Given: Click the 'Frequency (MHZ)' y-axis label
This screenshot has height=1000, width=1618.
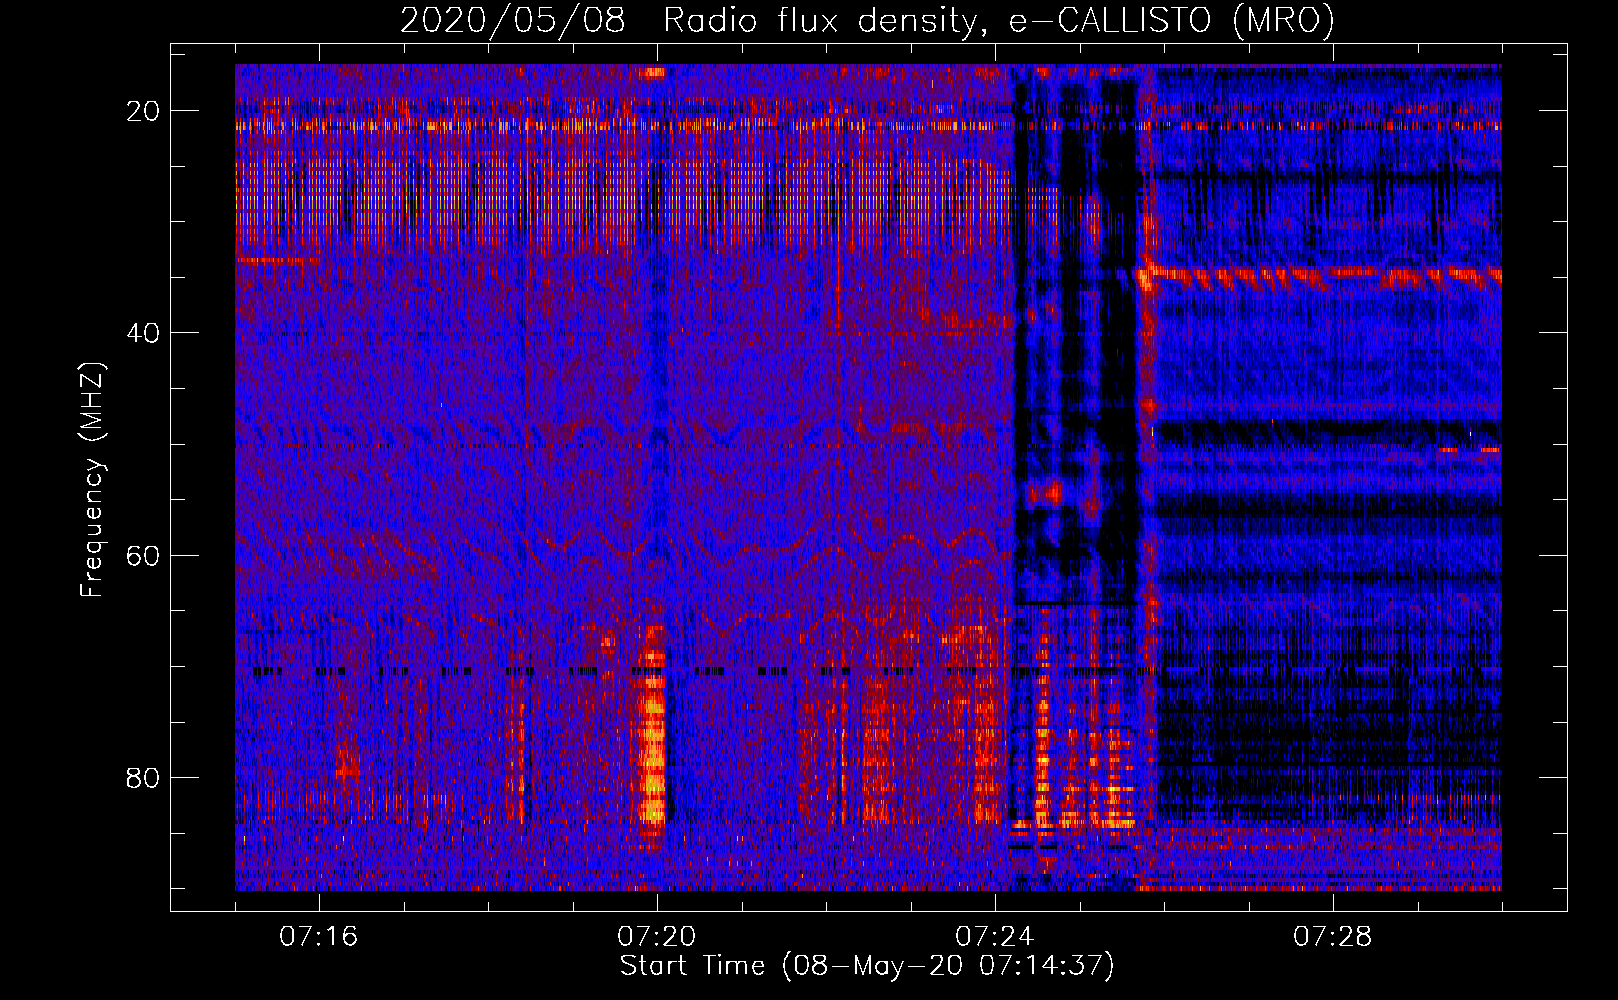Looking at the screenshot, I should (x=93, y=479).
